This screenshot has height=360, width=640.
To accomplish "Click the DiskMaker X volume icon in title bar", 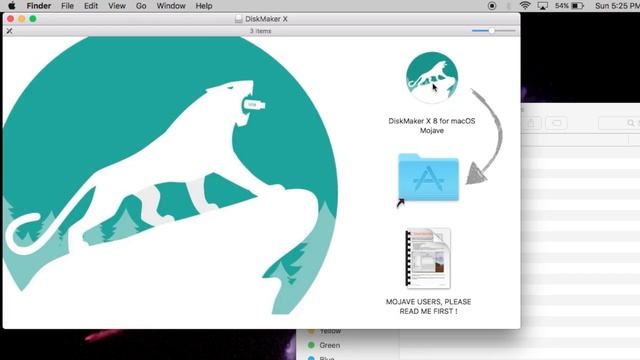I will [x=239, y=19].
